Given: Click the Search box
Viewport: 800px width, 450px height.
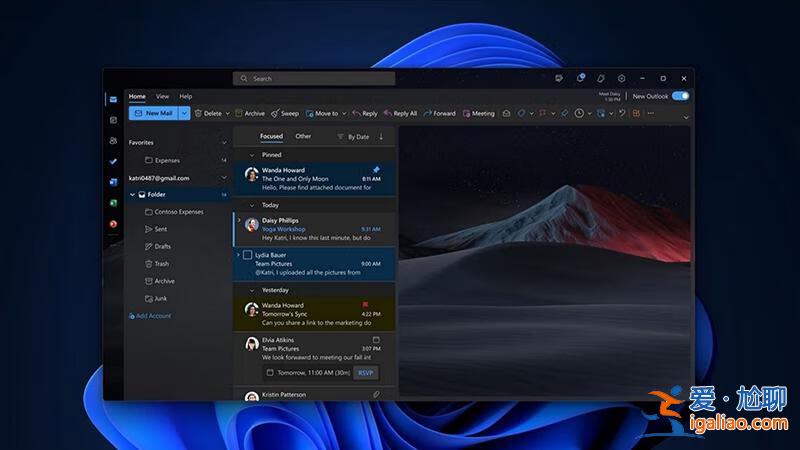Looking at the screenshot, I should point(315,78).
